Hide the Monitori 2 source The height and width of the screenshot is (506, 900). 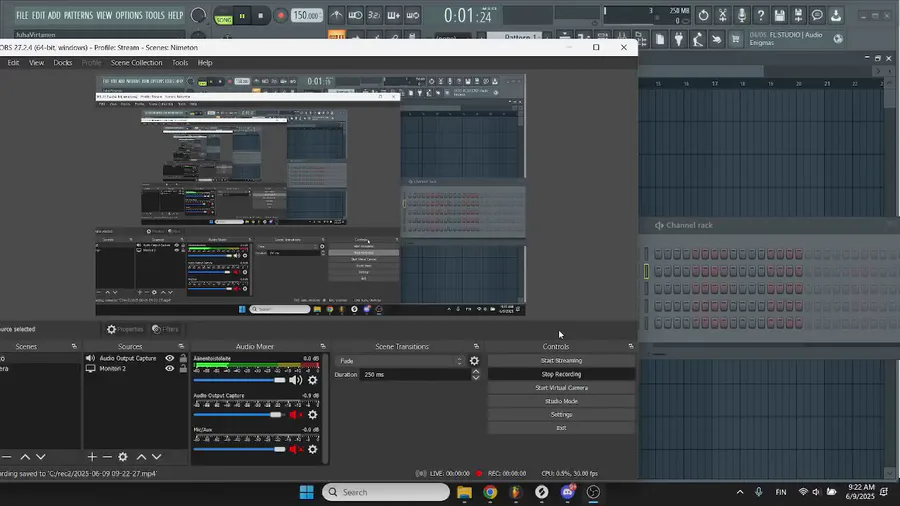point(169,368)
